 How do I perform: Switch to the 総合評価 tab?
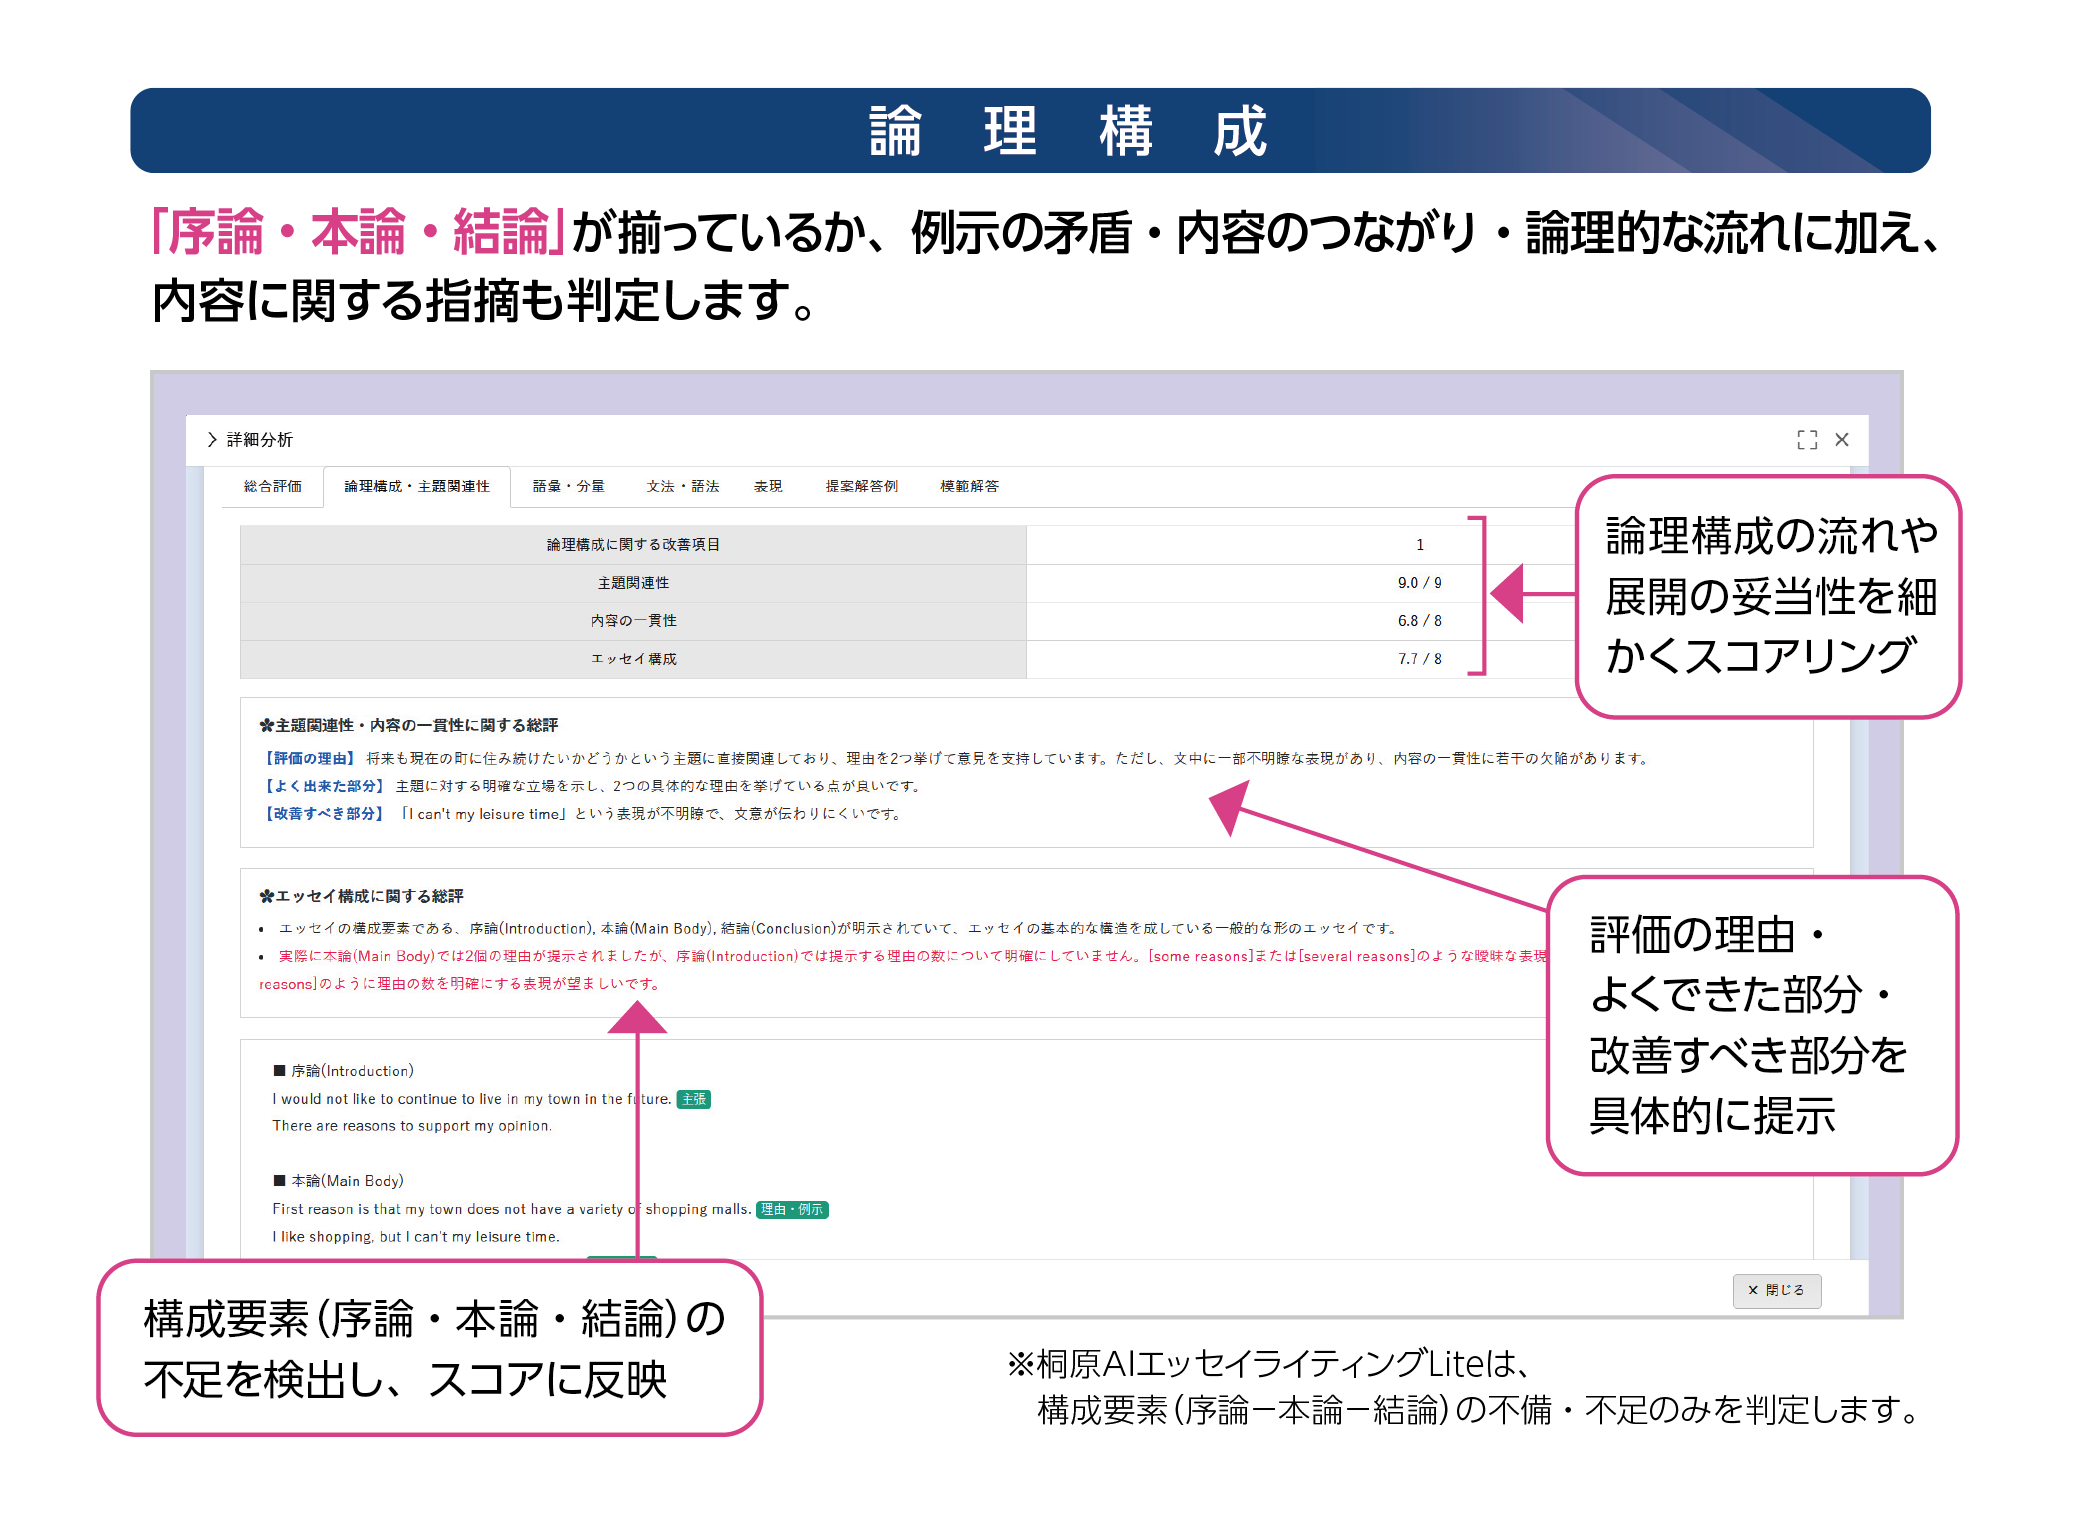click(x=272, y=487)
